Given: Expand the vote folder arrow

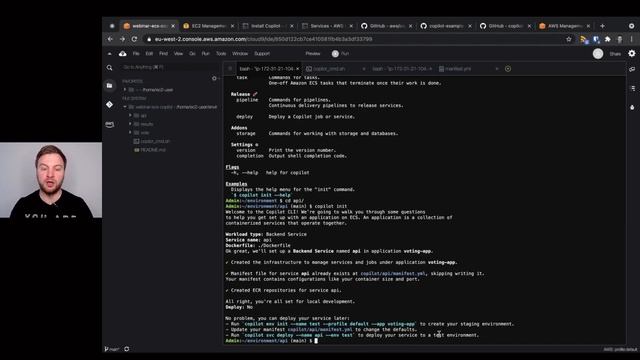Looking at the screenshot, I should (130, 133).
